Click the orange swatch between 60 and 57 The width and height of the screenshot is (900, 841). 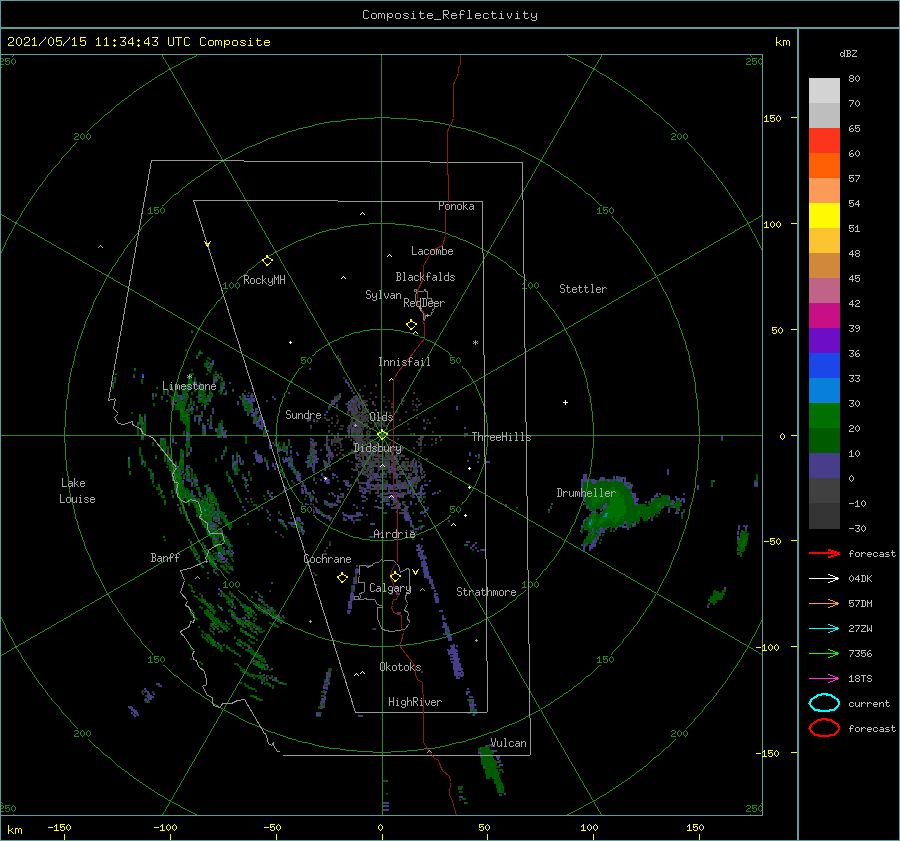[x=824, y=166]
